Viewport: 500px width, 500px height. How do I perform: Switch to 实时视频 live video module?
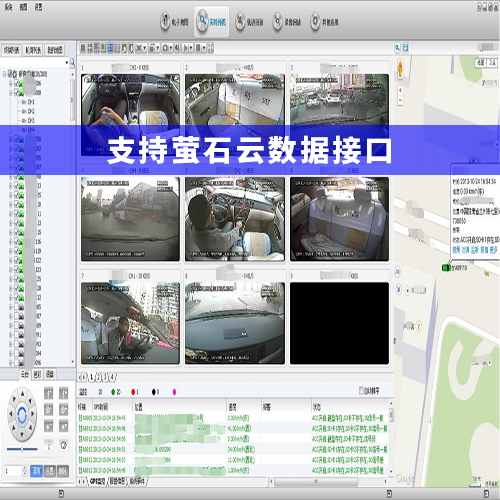click(x=211, y=22)
